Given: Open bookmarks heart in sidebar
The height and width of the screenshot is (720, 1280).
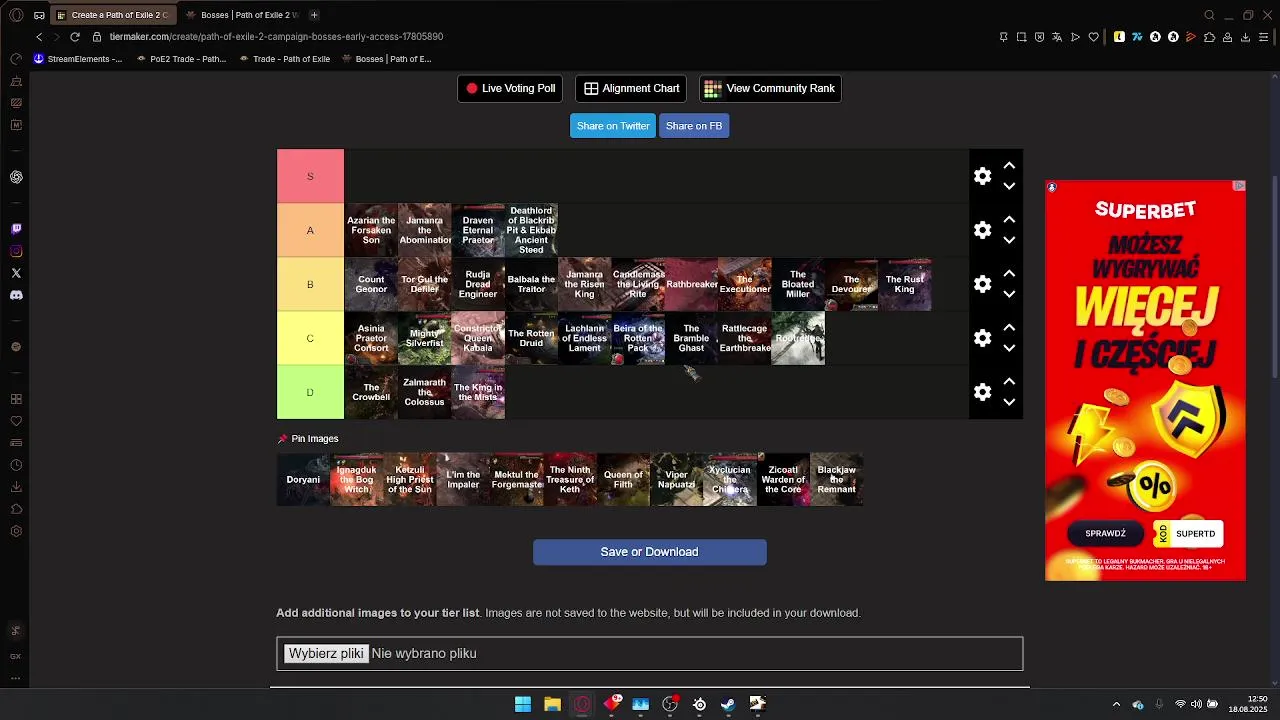Looking at the screenshot, I should (x=16, y=421).
